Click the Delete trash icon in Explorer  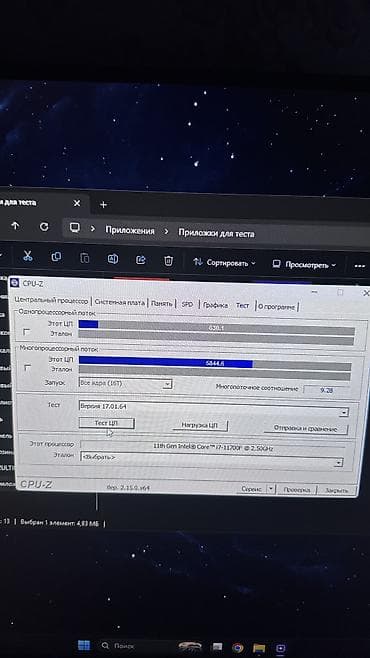168,261
